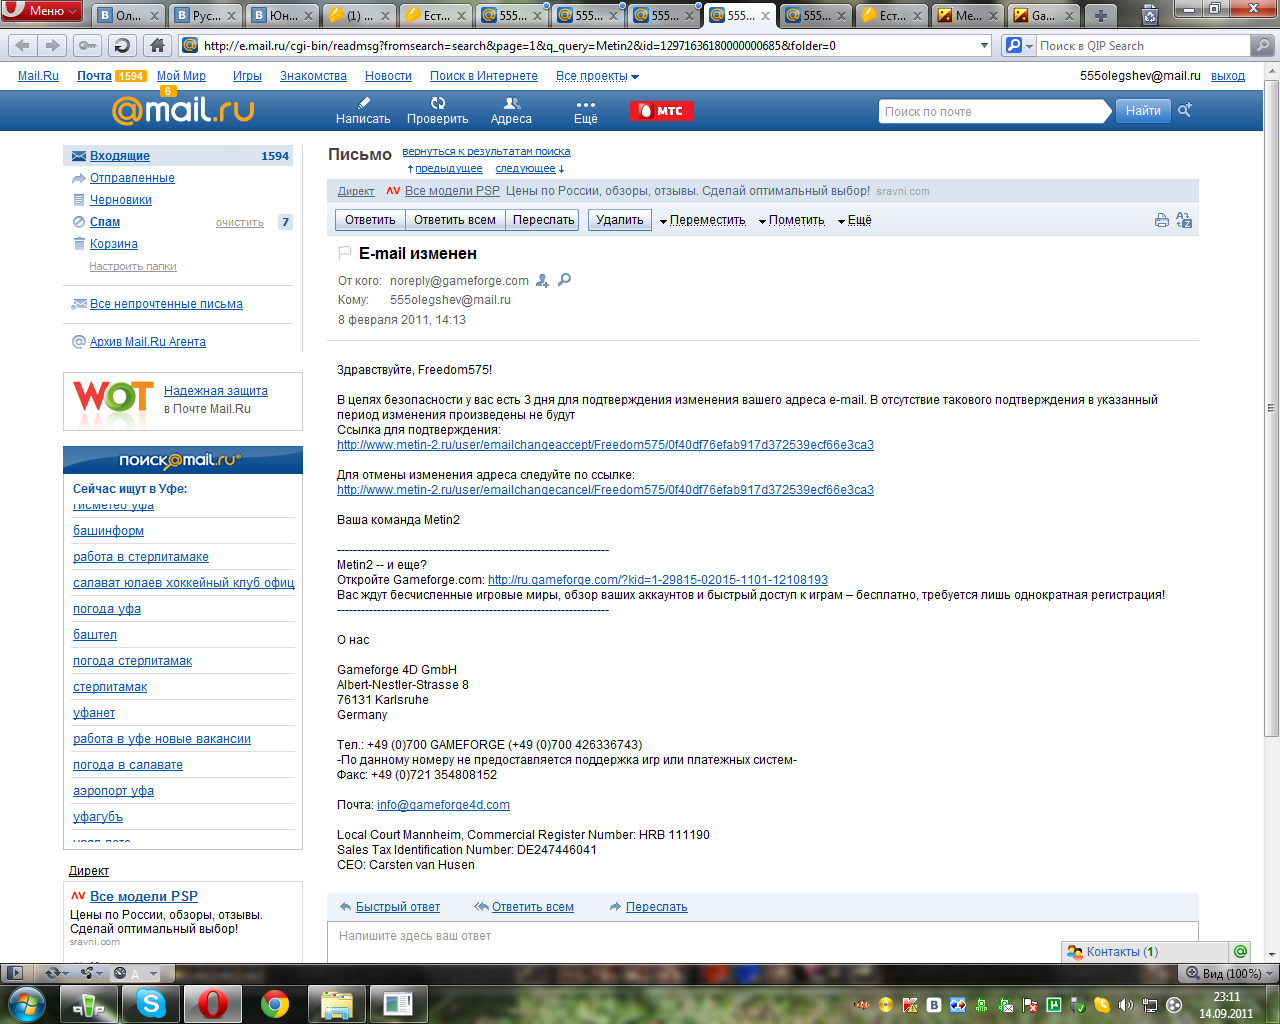Open the Корзина folder
The image size is (1280, 1024).
[x=114, y=244]
